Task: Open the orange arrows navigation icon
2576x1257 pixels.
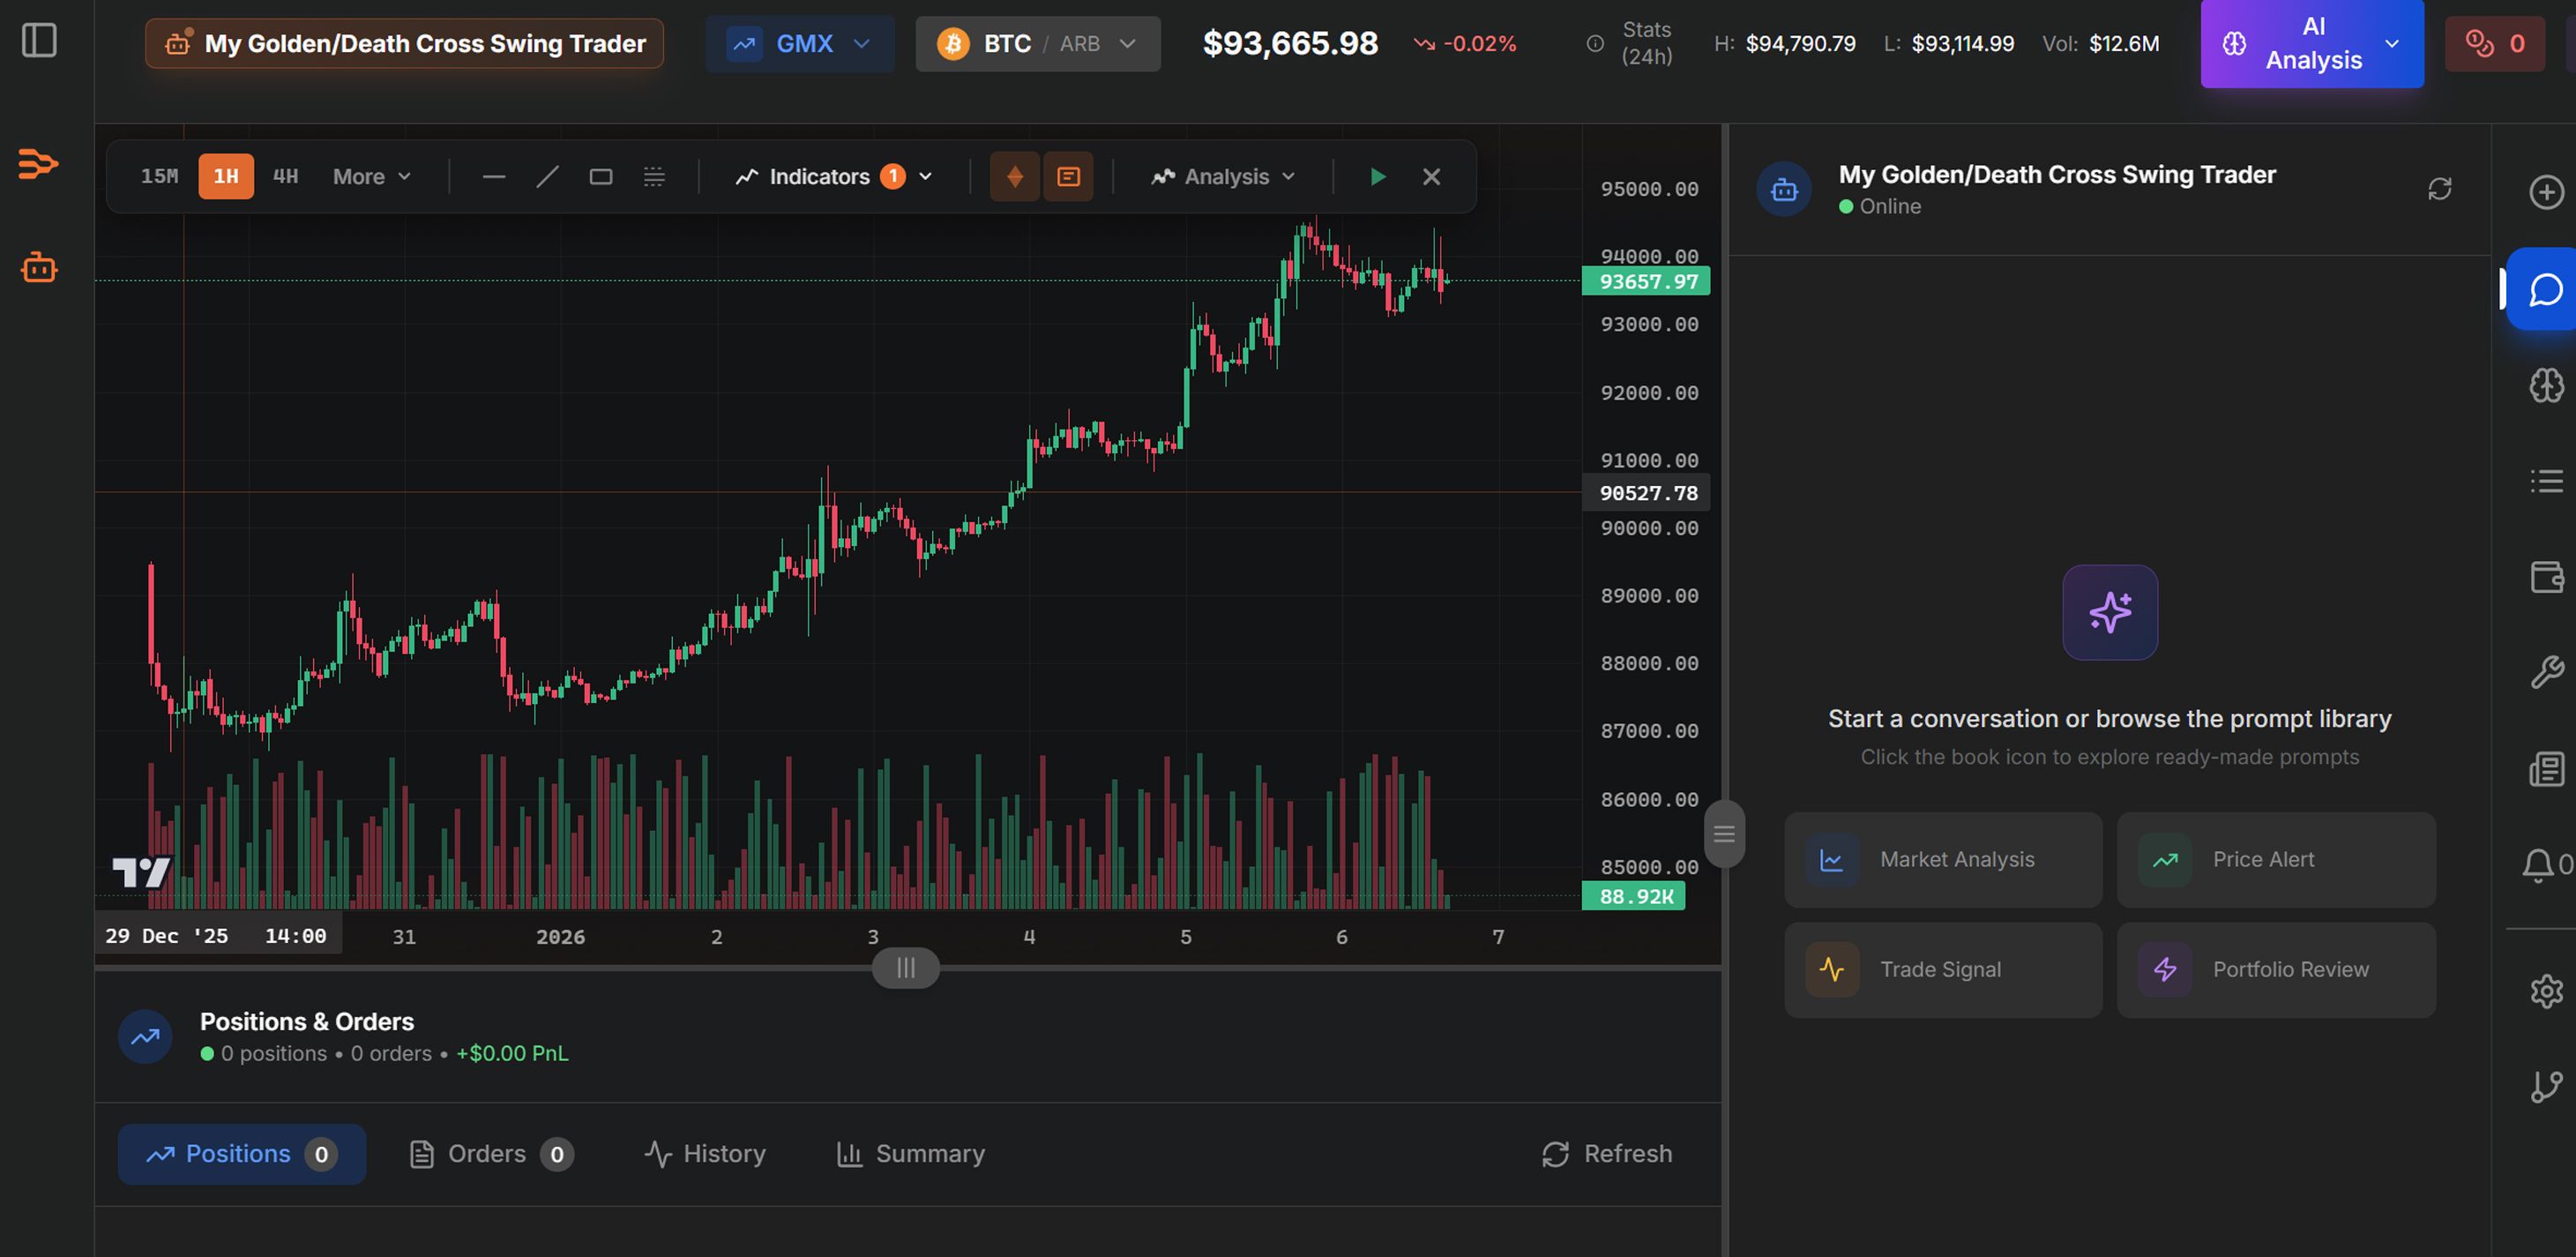Action: point(39,163)
